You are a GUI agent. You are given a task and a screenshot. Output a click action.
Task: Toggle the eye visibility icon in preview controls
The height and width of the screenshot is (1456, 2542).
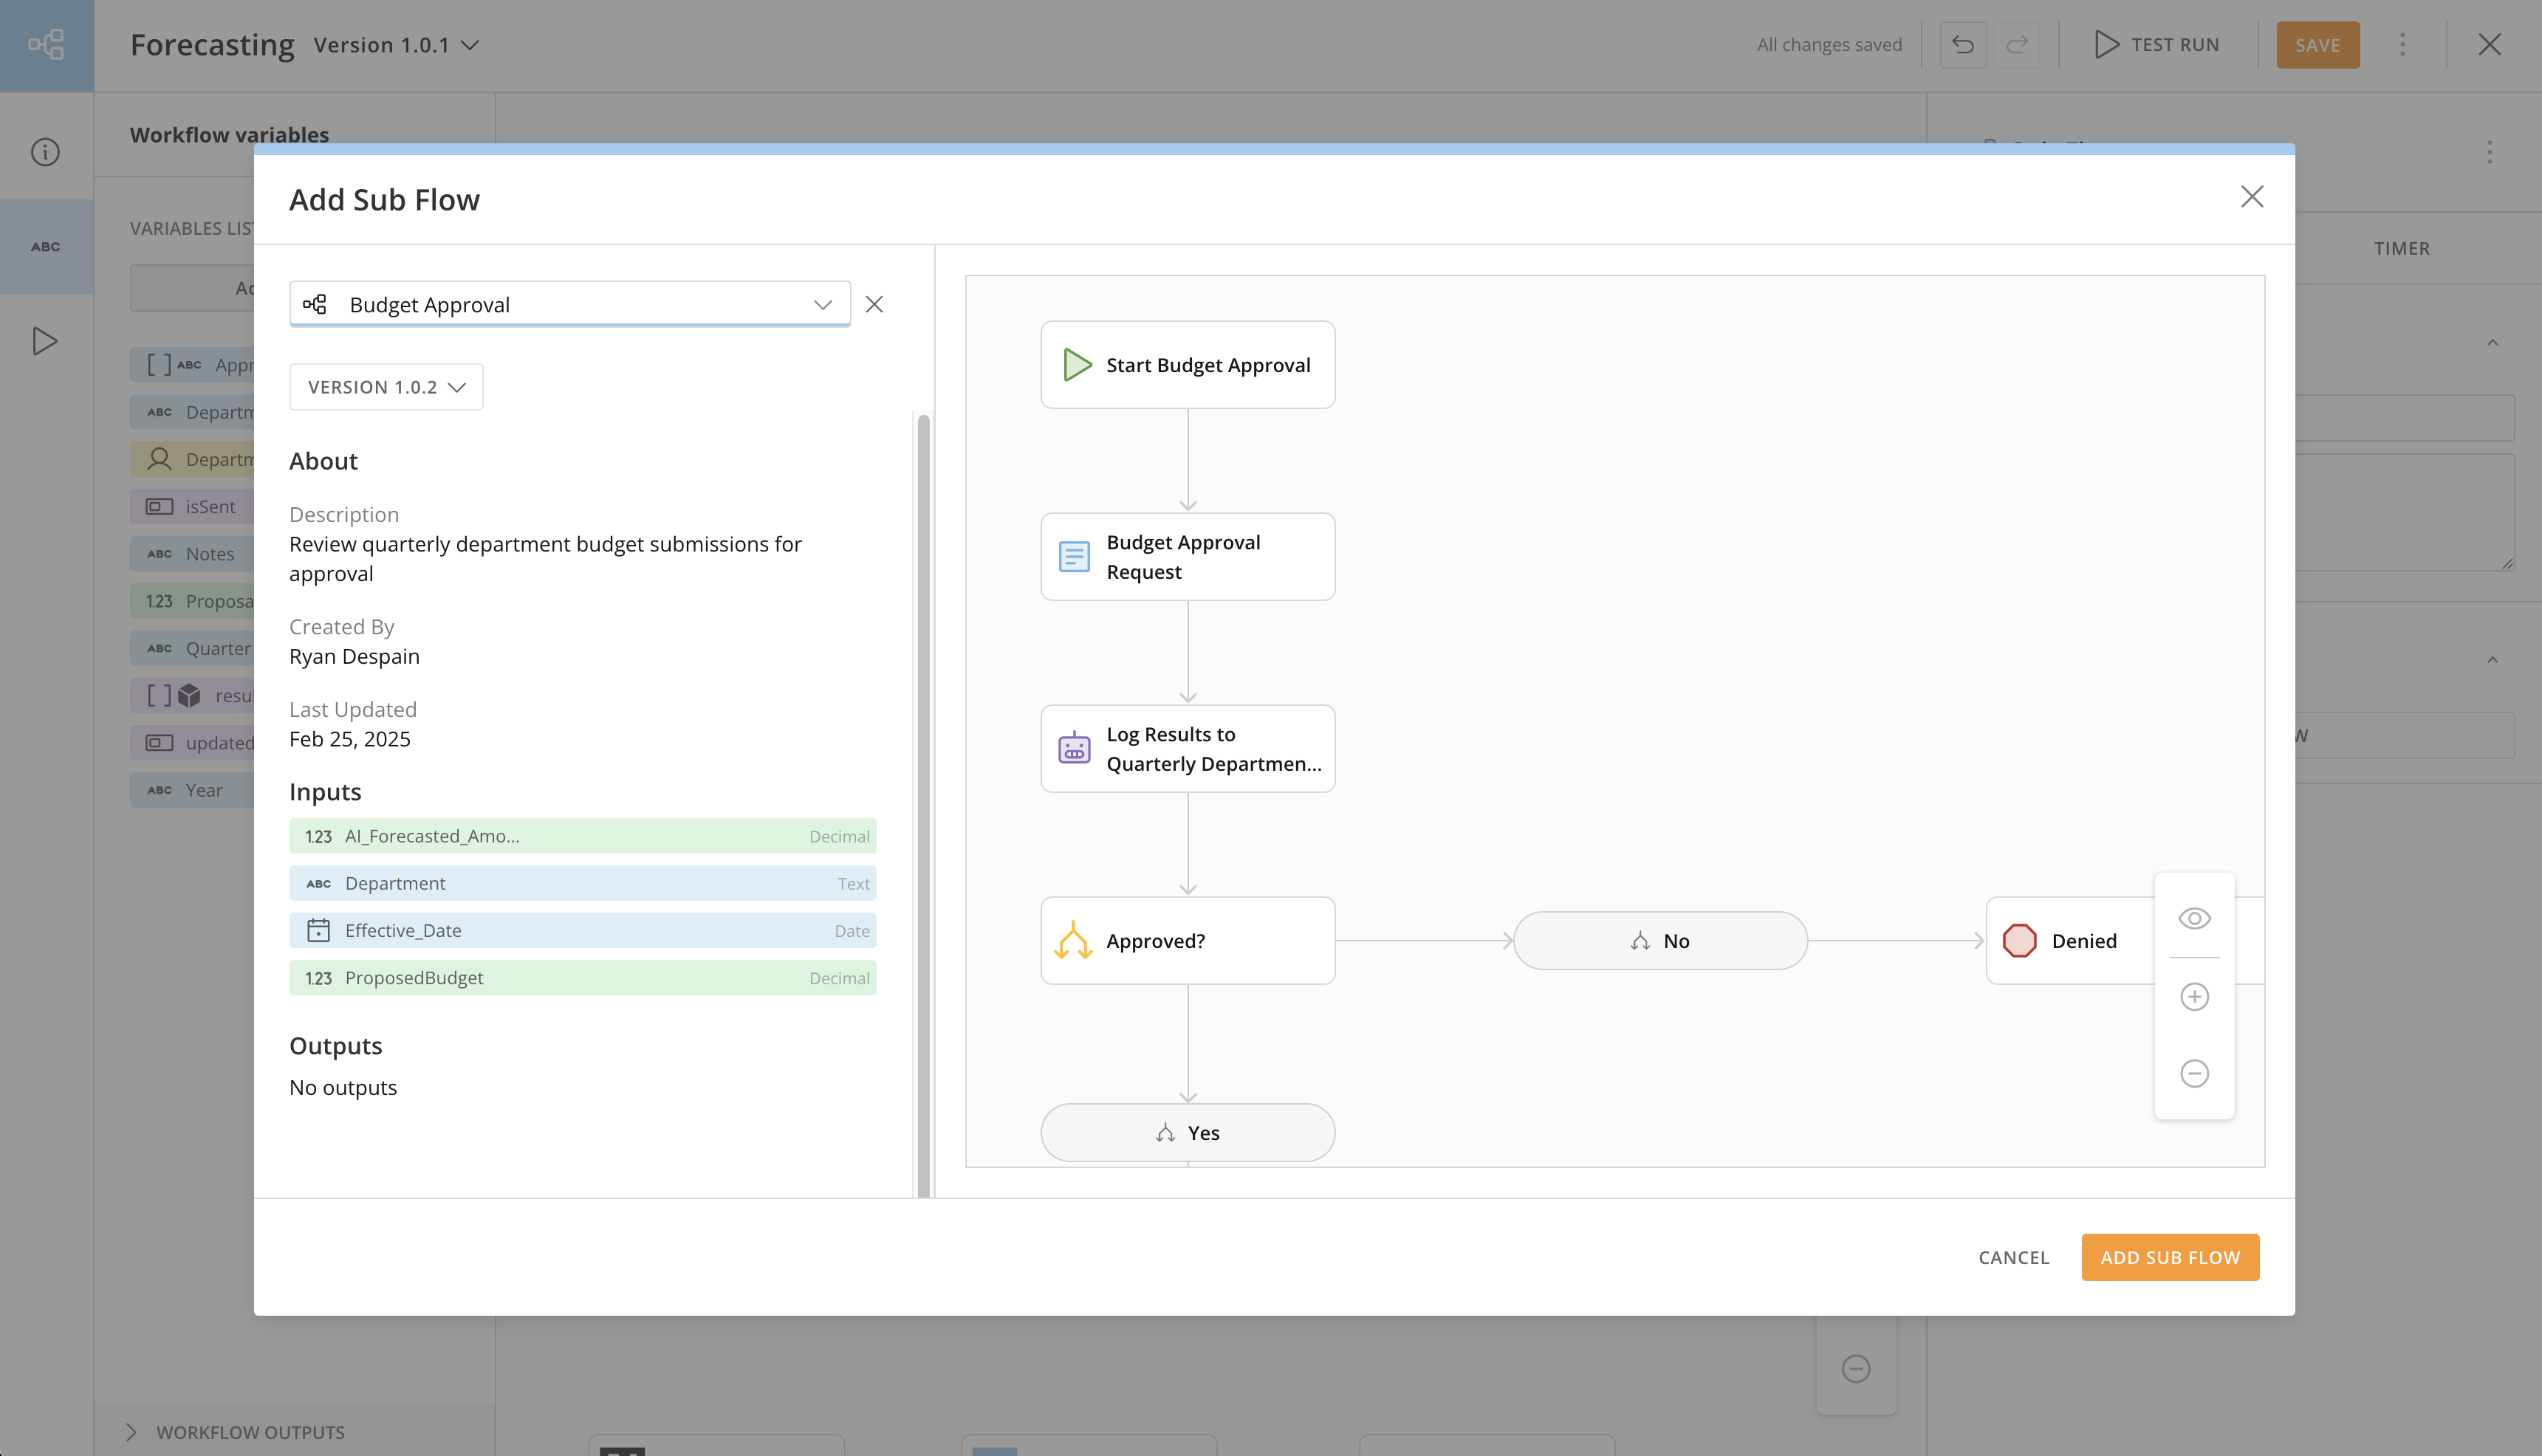[2194, 918]
